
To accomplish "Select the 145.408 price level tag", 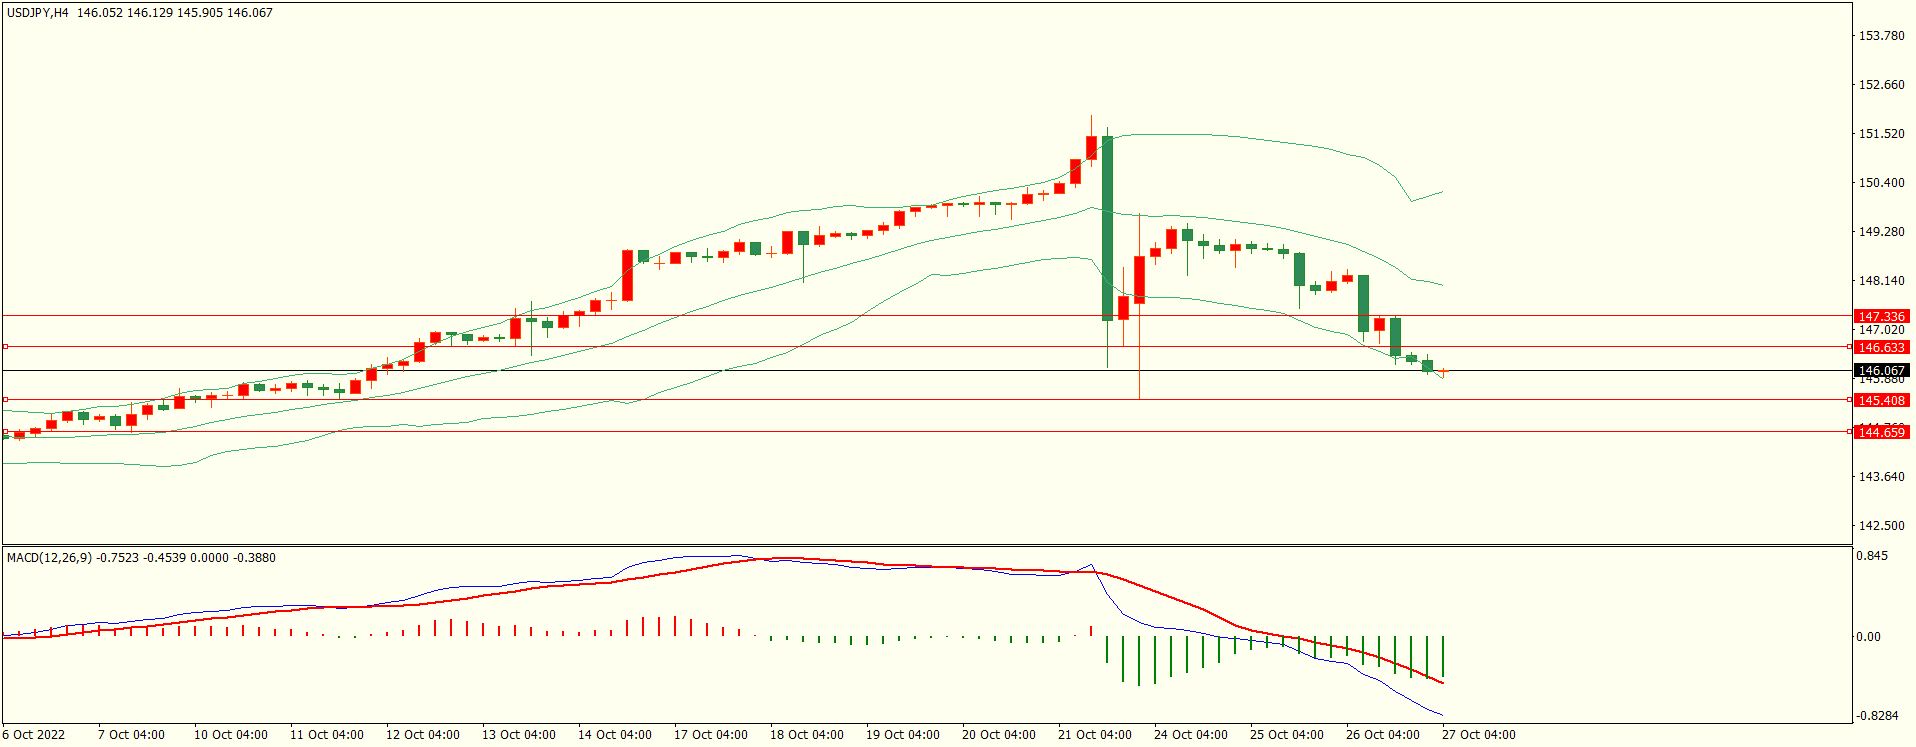I will pos(1880,400).
